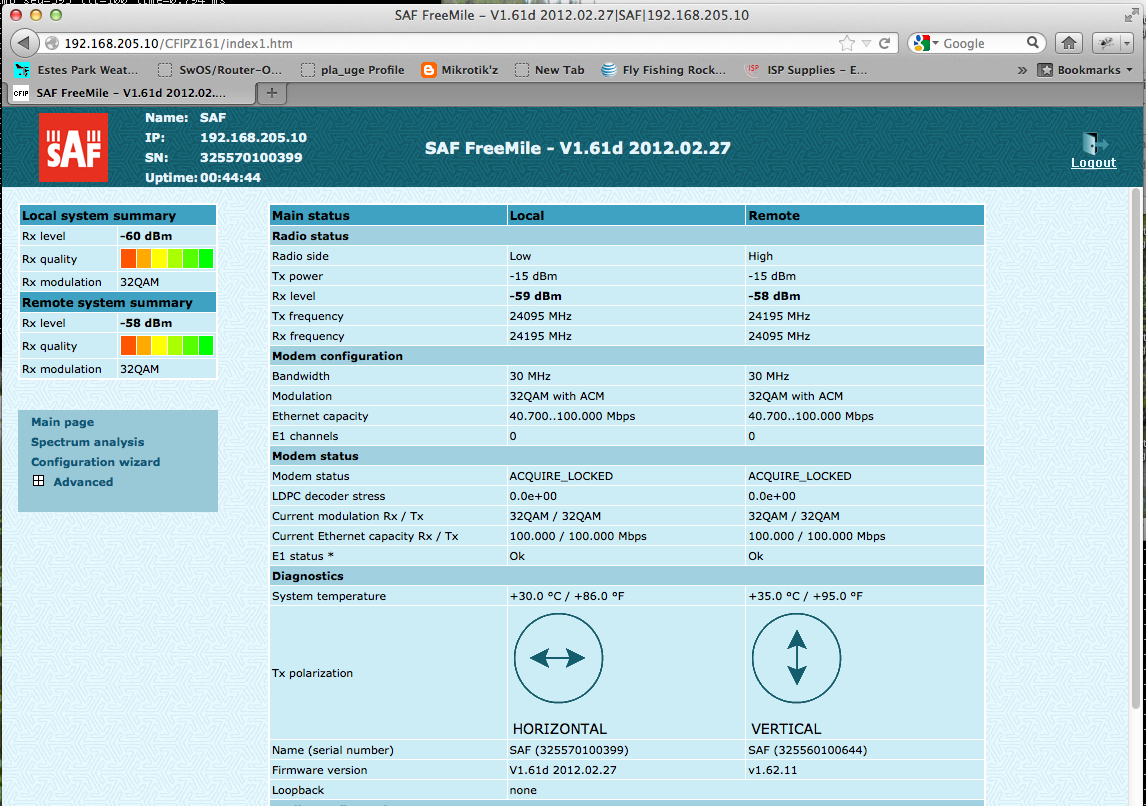The image size is (1146, 806).
Task: Open Configuration wizard in the sidebar
Action: 95,462
